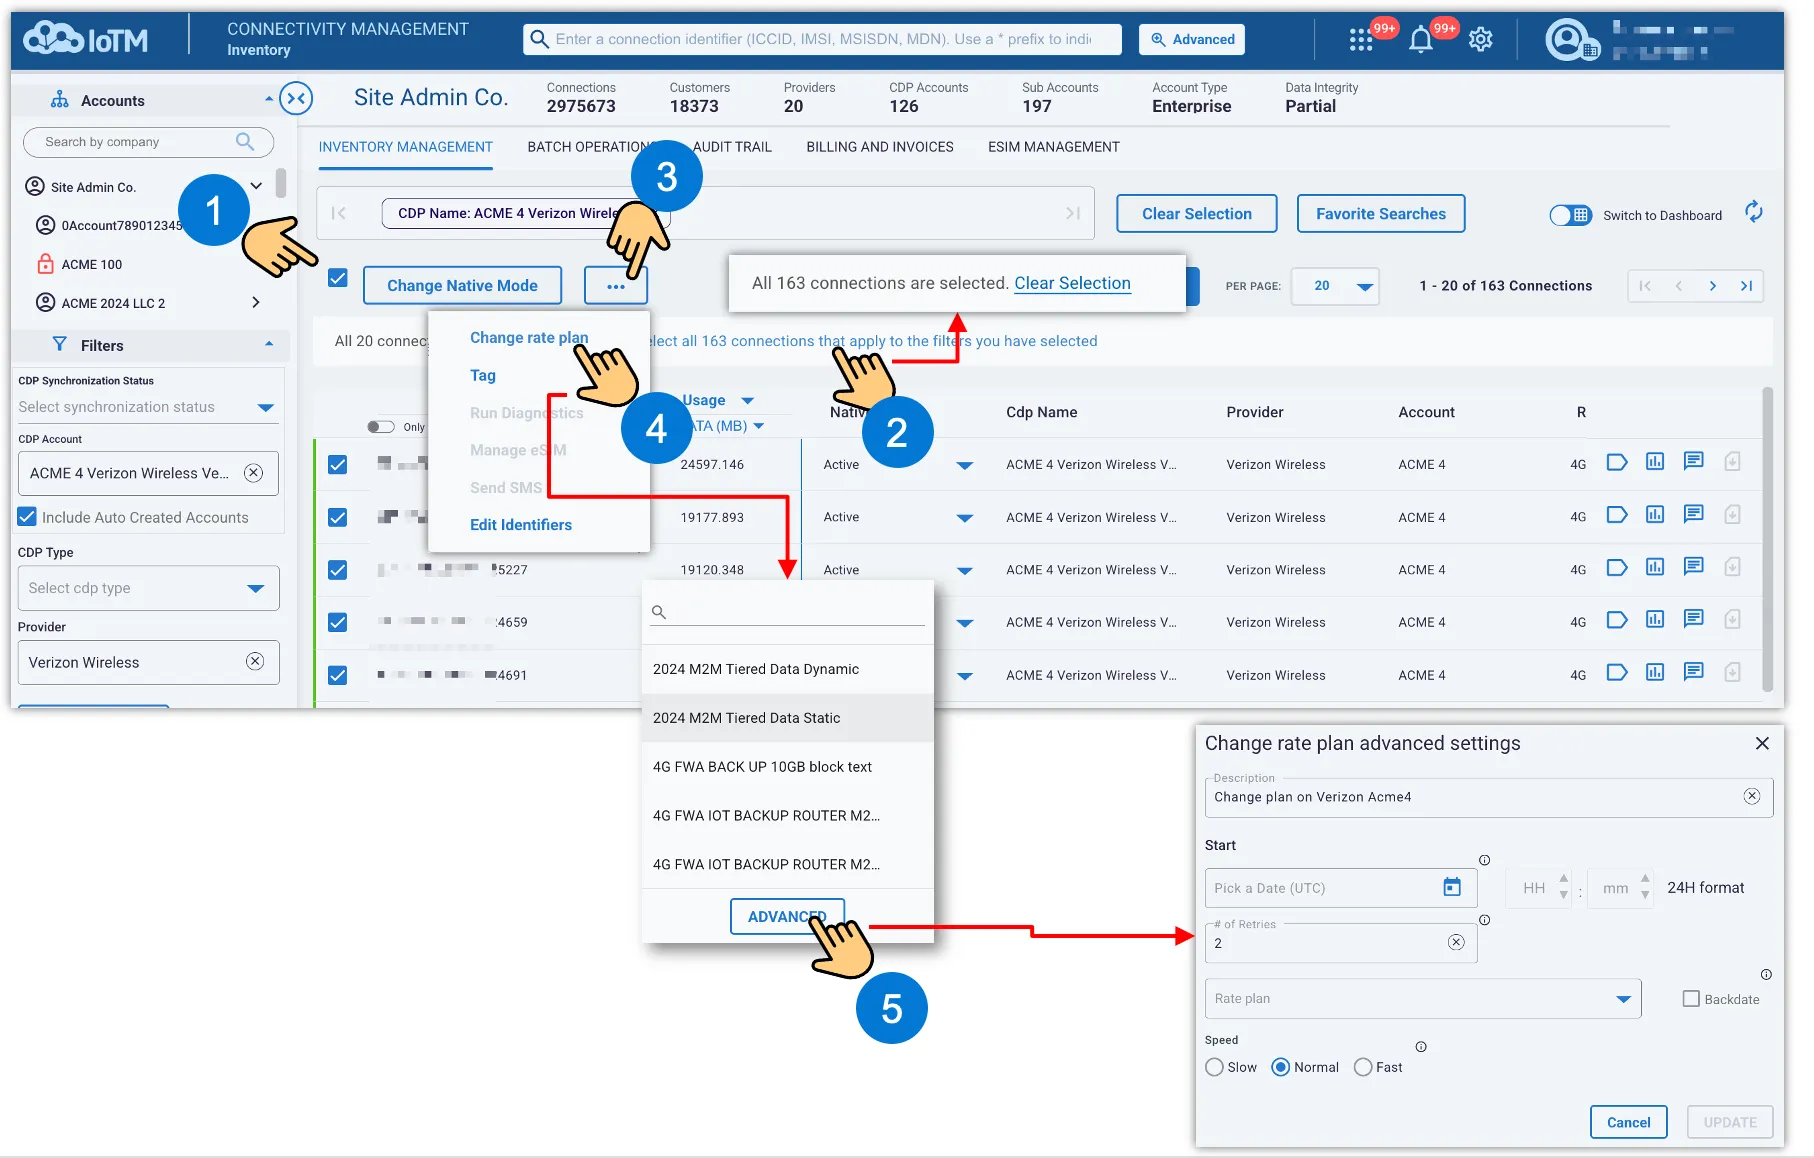The width and height of the screenshot is (1814, 1158).
Task: Open the Billing and Invoices tab
Action: click(880, 147)
